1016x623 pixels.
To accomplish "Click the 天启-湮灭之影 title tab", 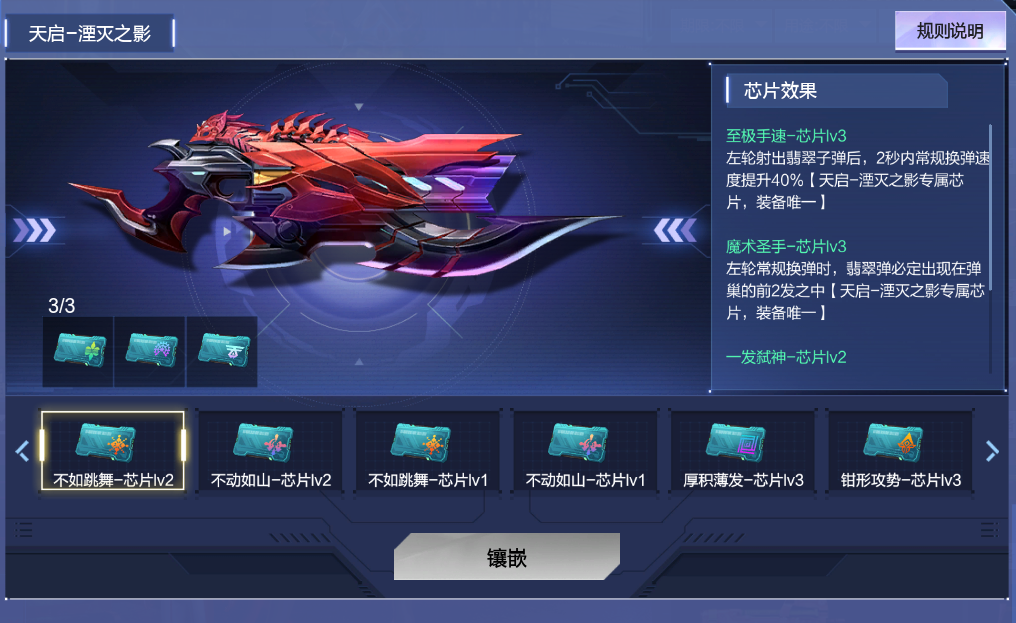I will tap(89, 34).
